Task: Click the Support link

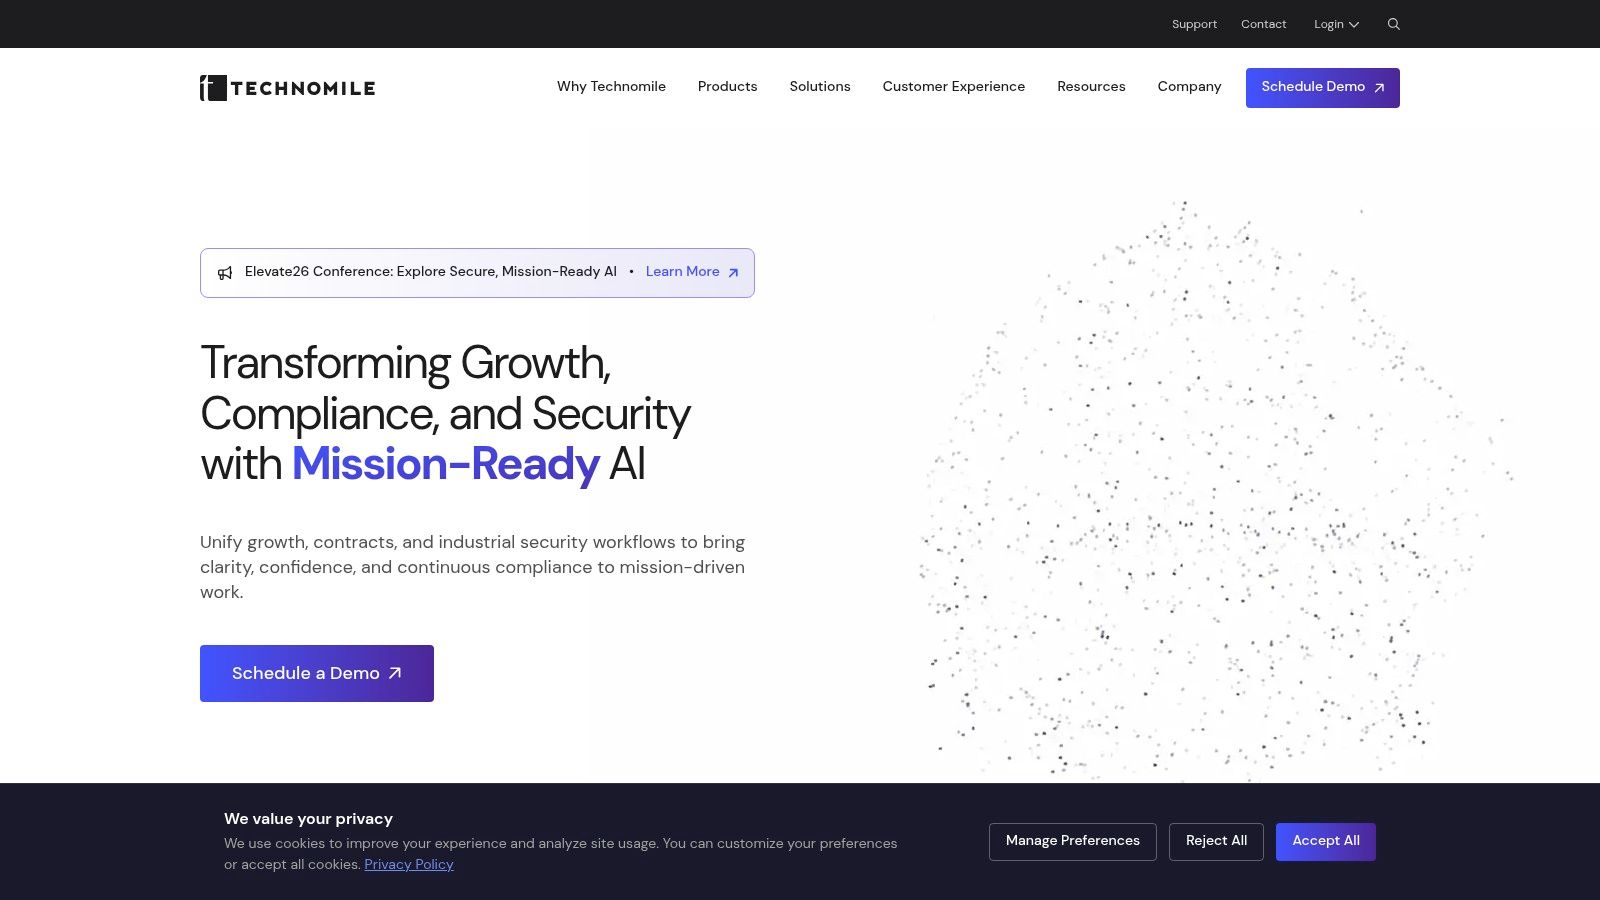Action: (x=1194, y=24)
